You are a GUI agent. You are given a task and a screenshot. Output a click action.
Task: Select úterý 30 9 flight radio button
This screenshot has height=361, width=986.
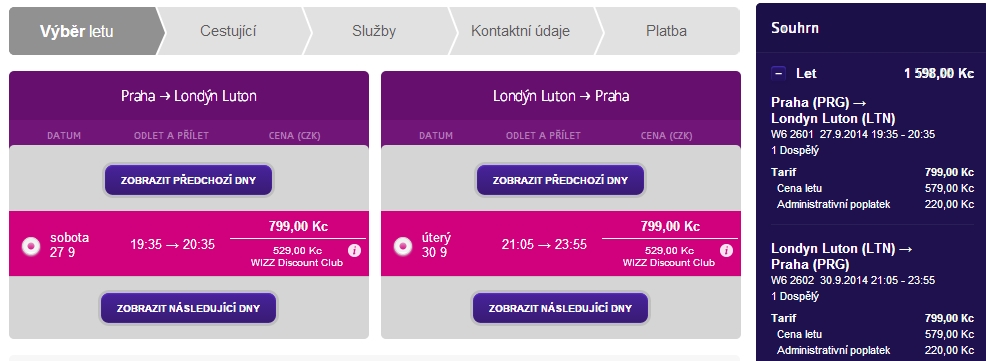402,246
